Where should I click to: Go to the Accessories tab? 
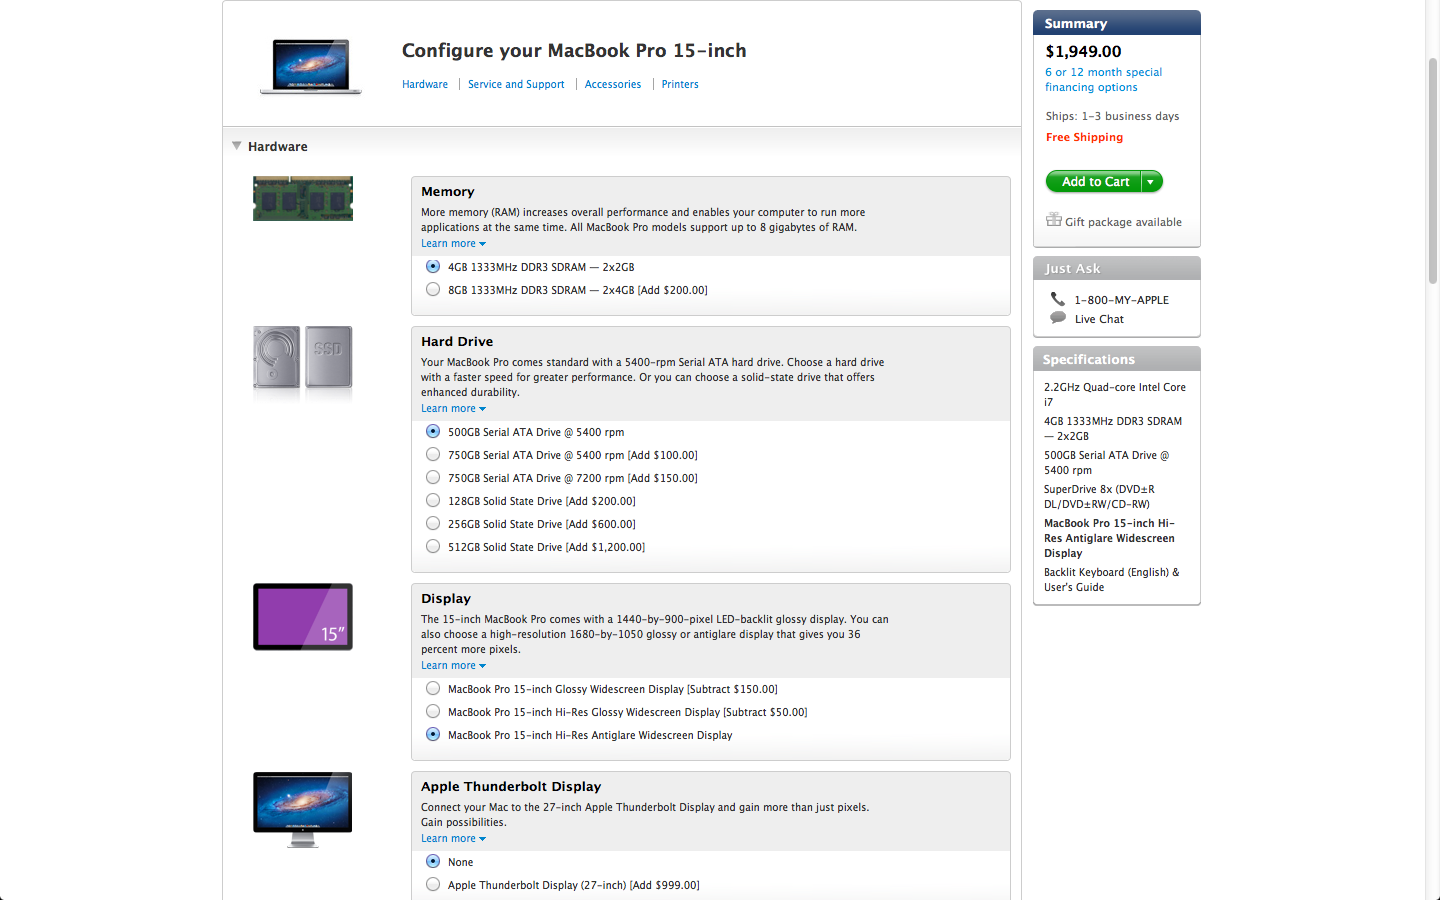pyautogui.click(x=613, y=85)
